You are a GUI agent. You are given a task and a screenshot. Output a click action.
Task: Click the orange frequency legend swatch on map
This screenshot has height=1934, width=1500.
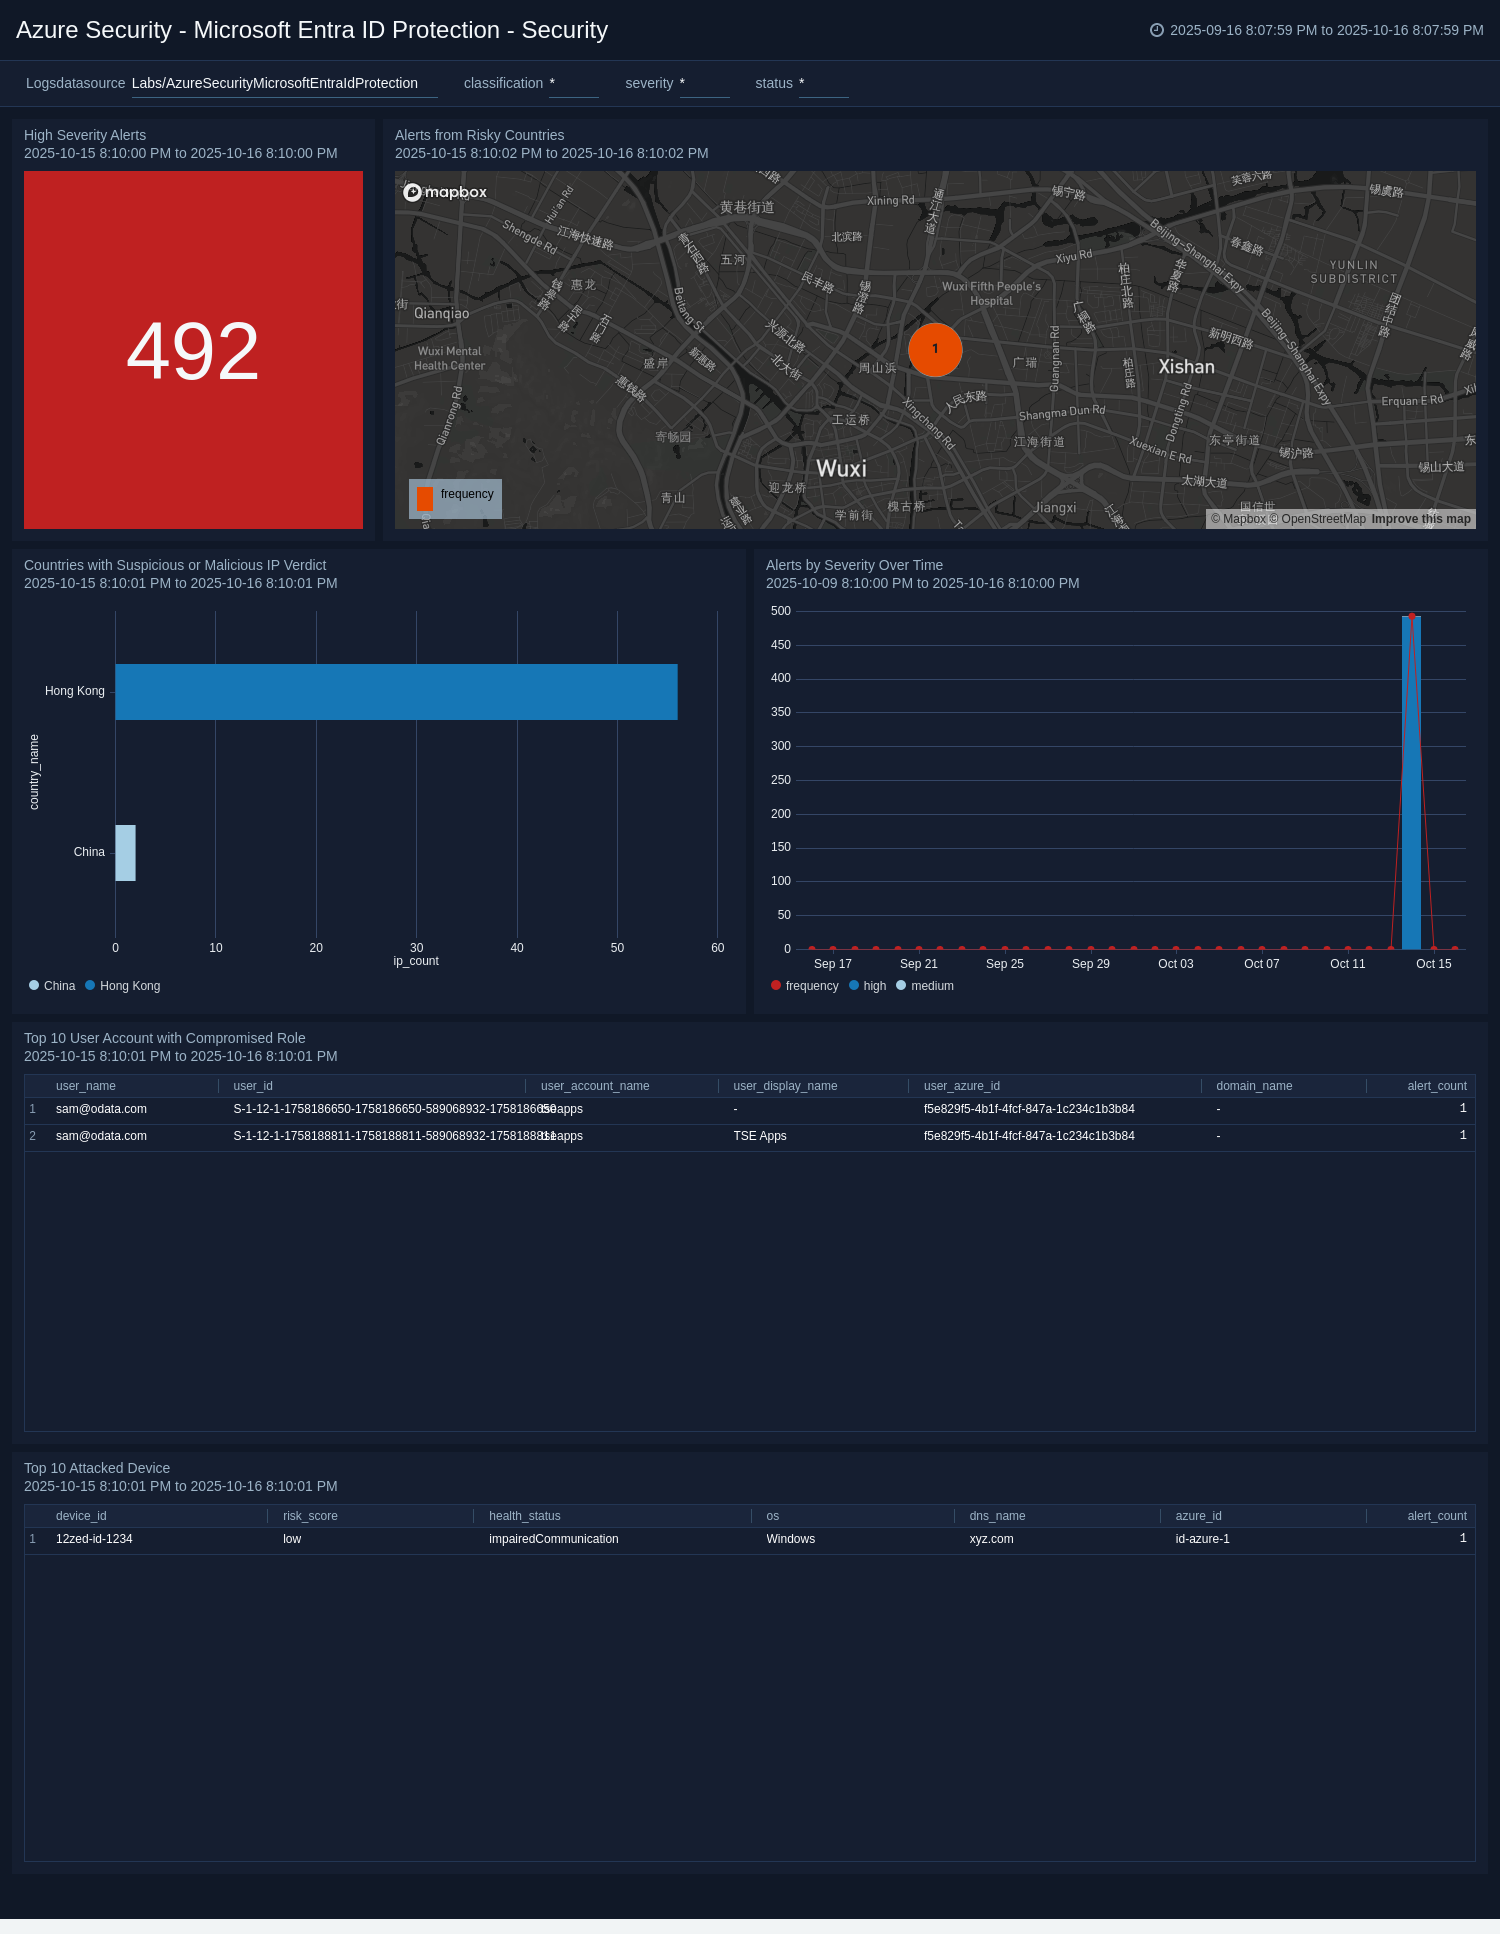tap(425, 498)
